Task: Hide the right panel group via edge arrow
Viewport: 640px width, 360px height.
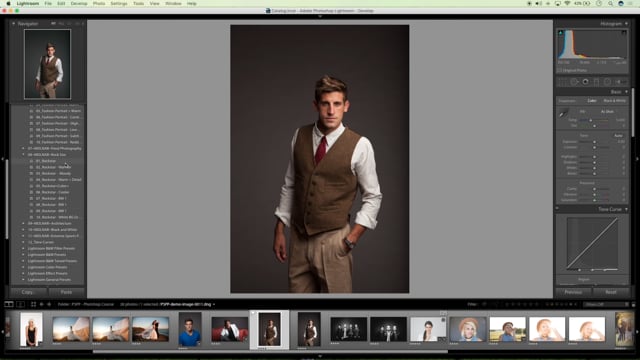Action: pyautogui.click(x=638, y=159)
